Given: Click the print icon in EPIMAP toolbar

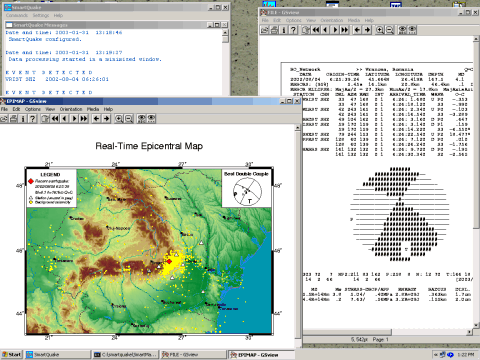Looking at the screenshot, I should click(x=13, y=119).
